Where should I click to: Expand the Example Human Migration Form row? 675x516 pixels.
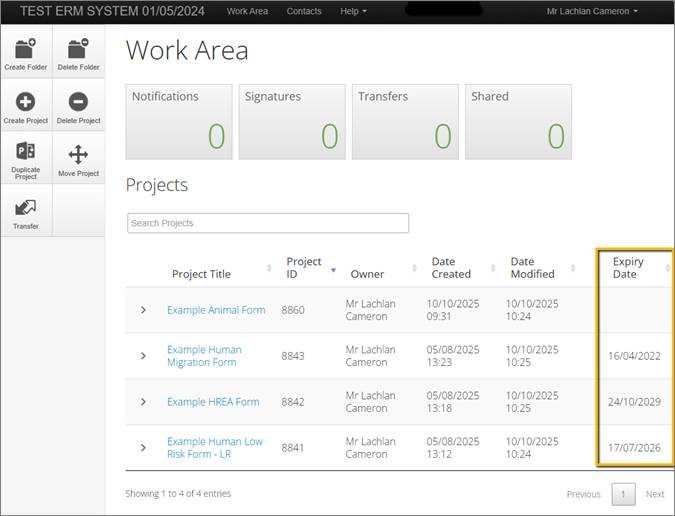click(143, 355)
